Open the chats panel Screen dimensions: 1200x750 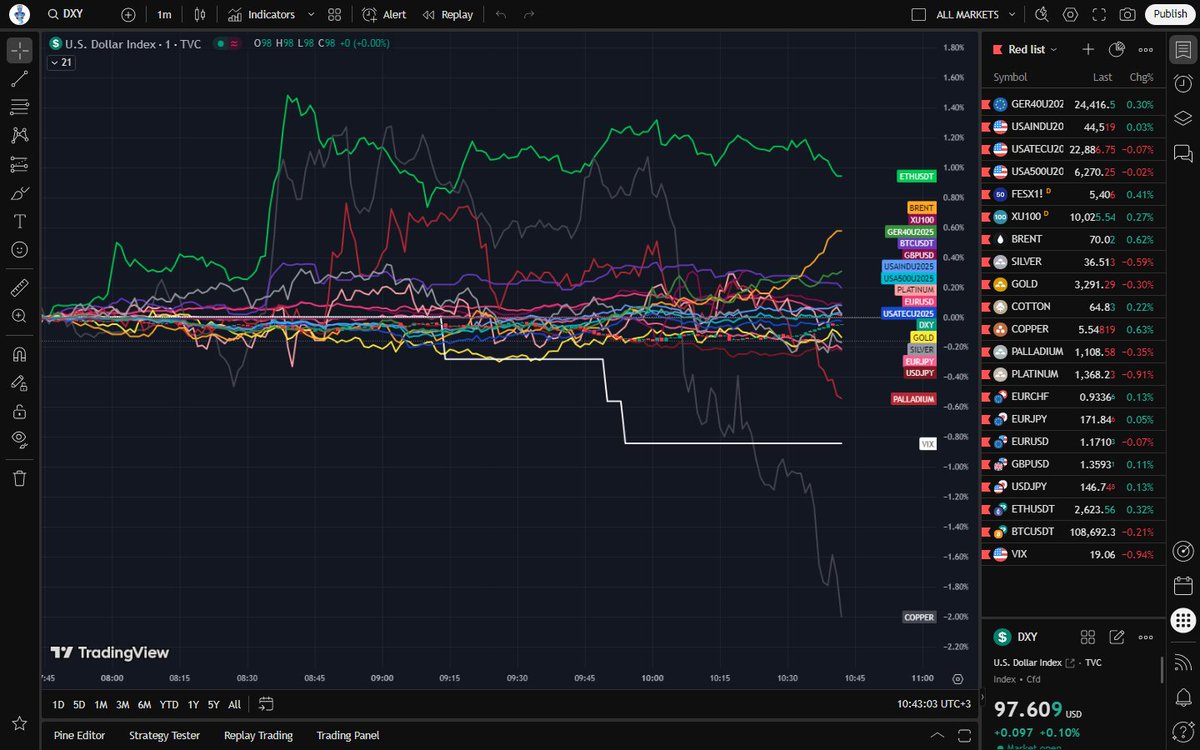[x=1183, y=152]
